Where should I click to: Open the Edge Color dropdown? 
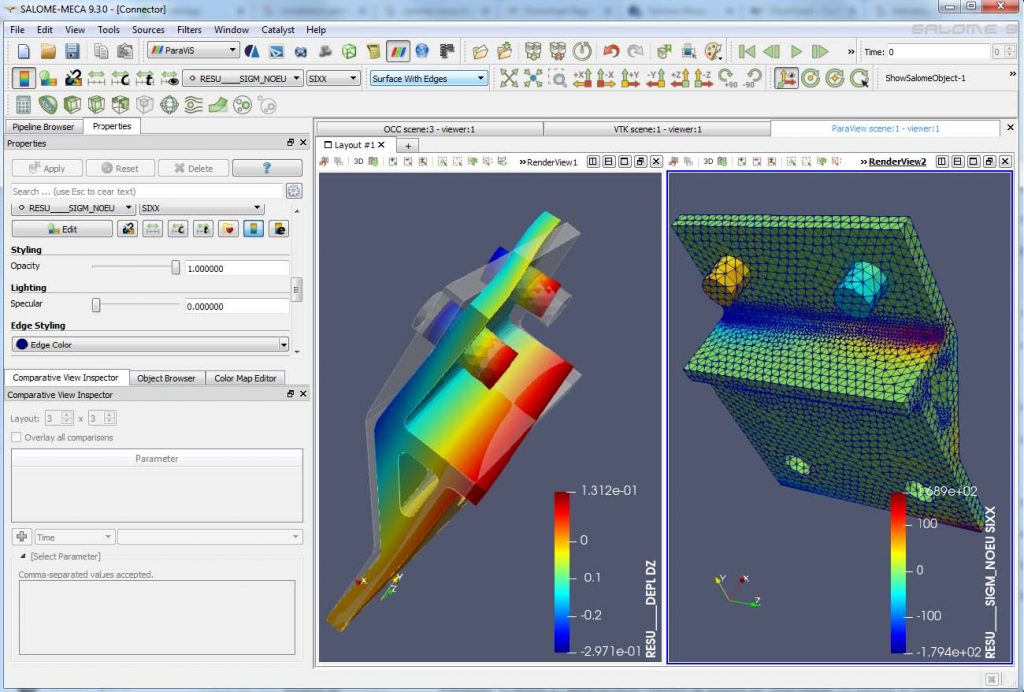[x=150, y=344]
